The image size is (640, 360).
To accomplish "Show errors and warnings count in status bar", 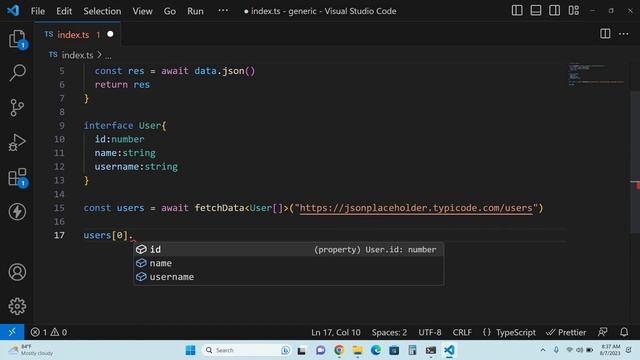I will pos(49,332).
